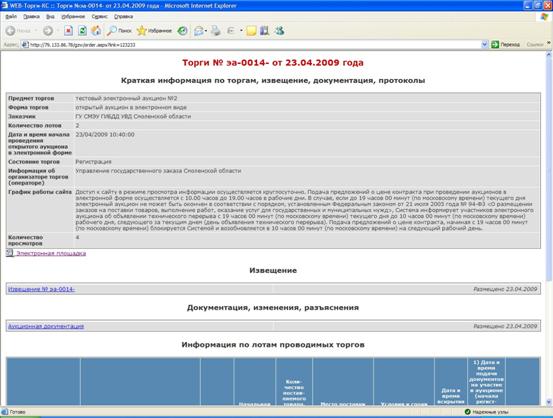Open the Аукционная документация link

coord(46,326)
